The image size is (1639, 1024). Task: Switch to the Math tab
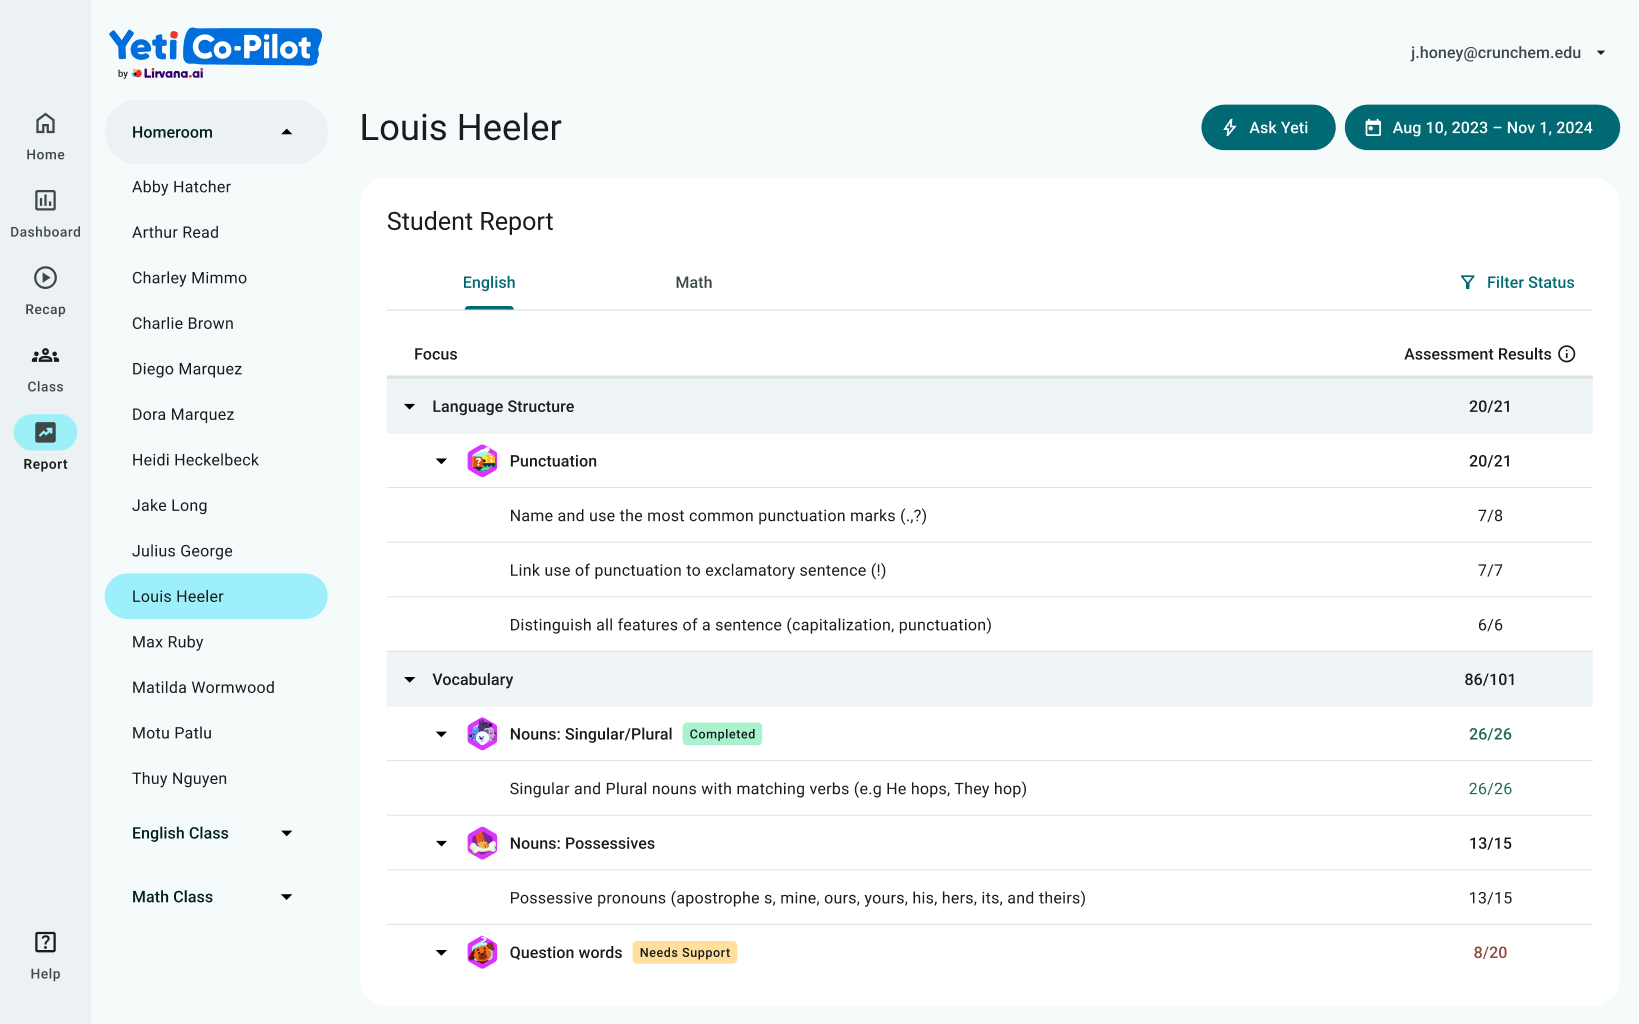(693, 283)
